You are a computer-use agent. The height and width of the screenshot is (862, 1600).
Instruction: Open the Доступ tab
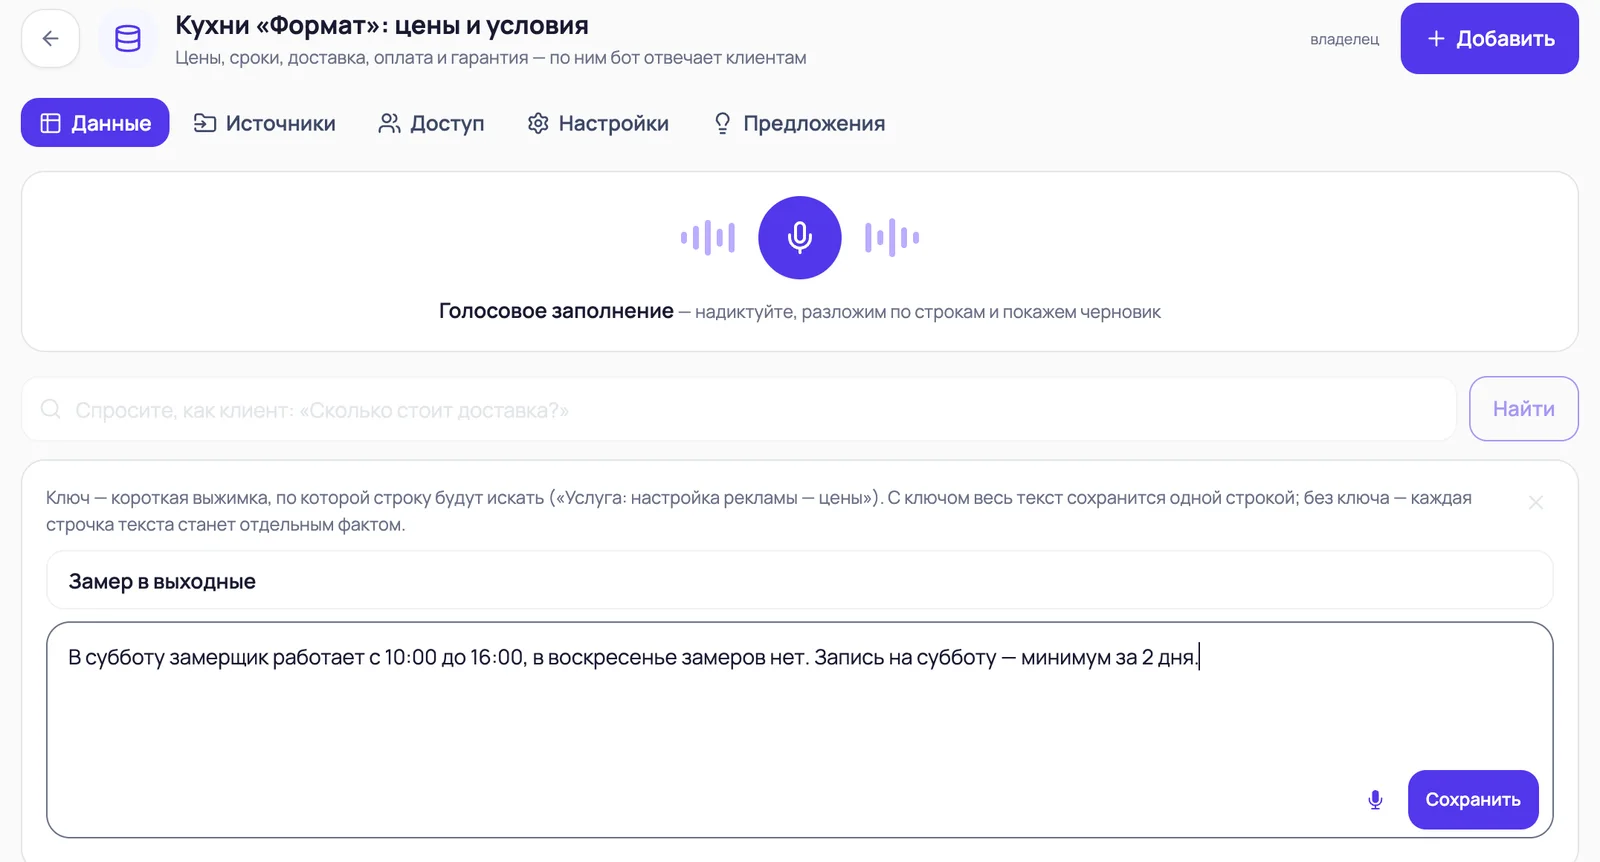pyautogui.click(x=432, y=123)
